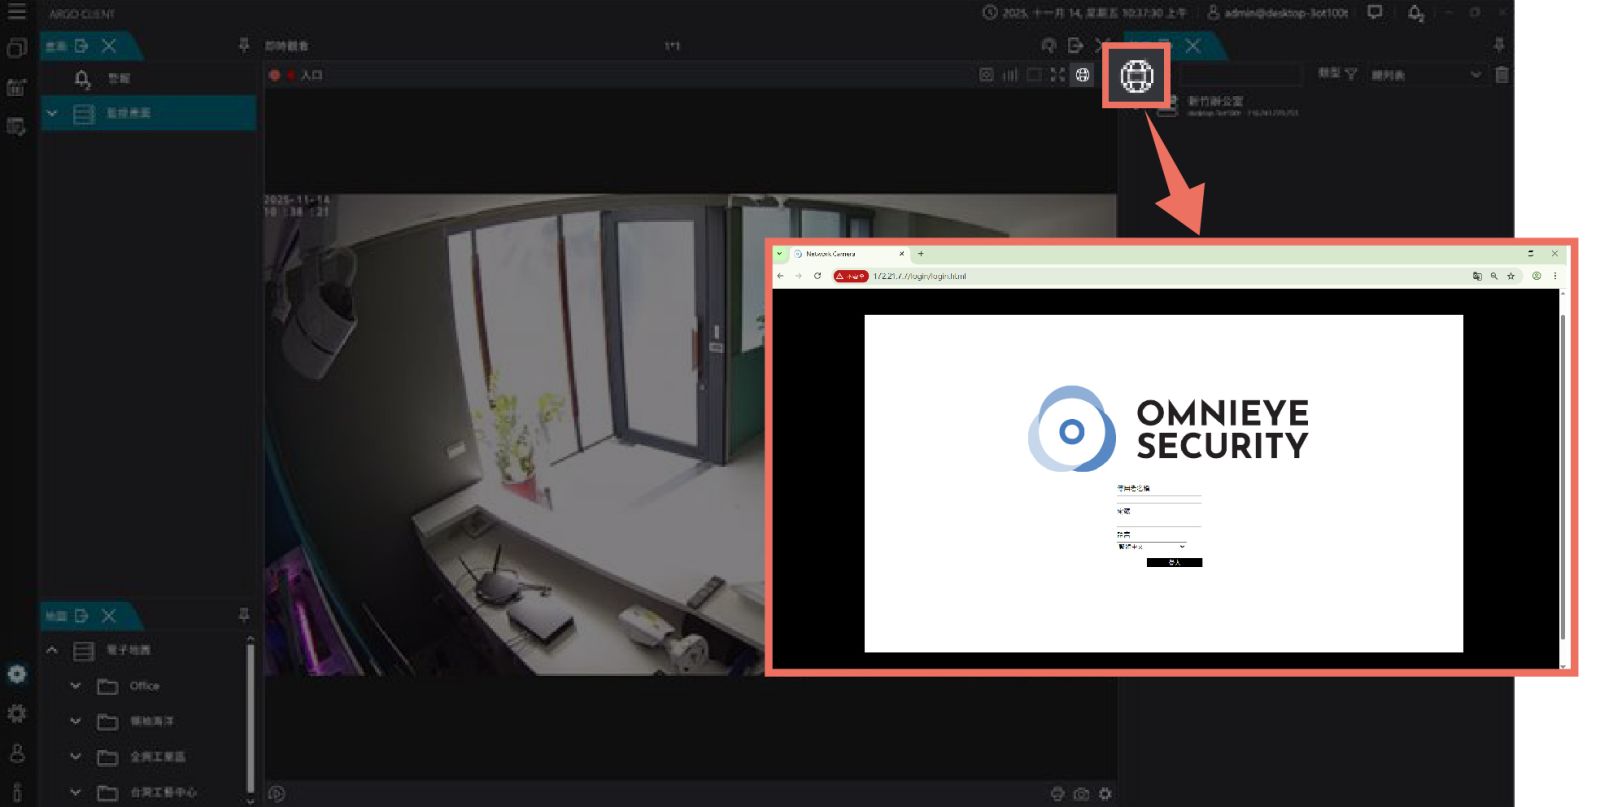Click the black login button
This screenshot has width=1600, height=807.
pyautogui.click(x=1174, y=563)
